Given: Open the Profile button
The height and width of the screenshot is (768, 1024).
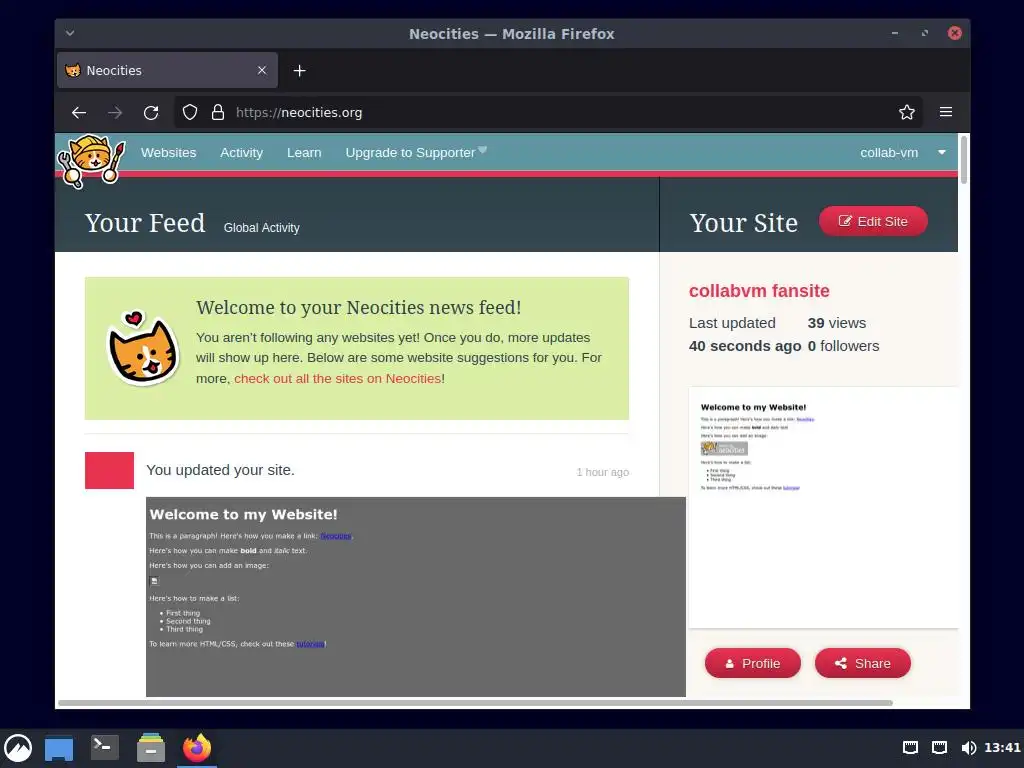Looking at the screenshot, I should (752, 664).
